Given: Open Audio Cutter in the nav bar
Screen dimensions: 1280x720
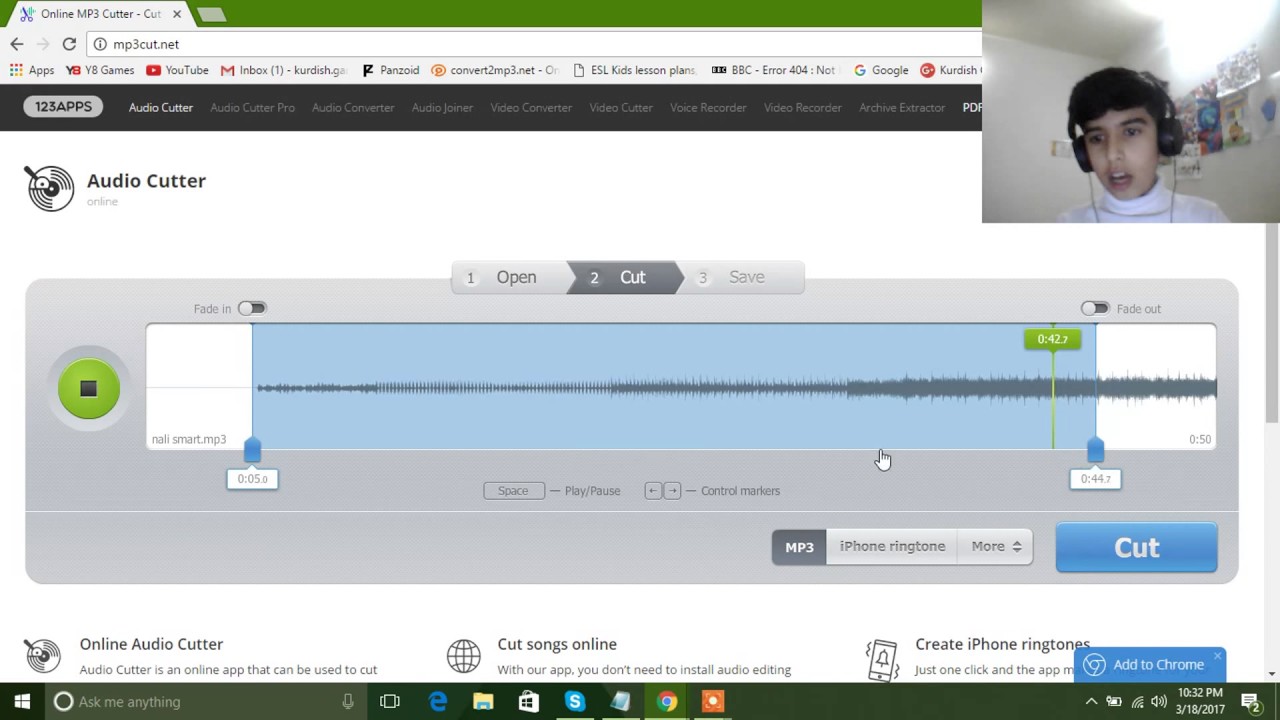Looking at the screenshot, I should pos(160,108).
